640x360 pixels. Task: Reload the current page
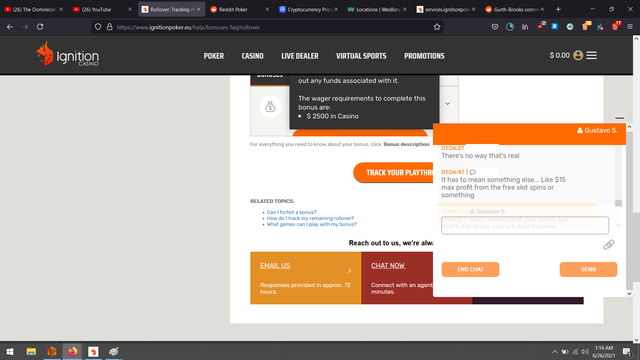tap(40, 27)
